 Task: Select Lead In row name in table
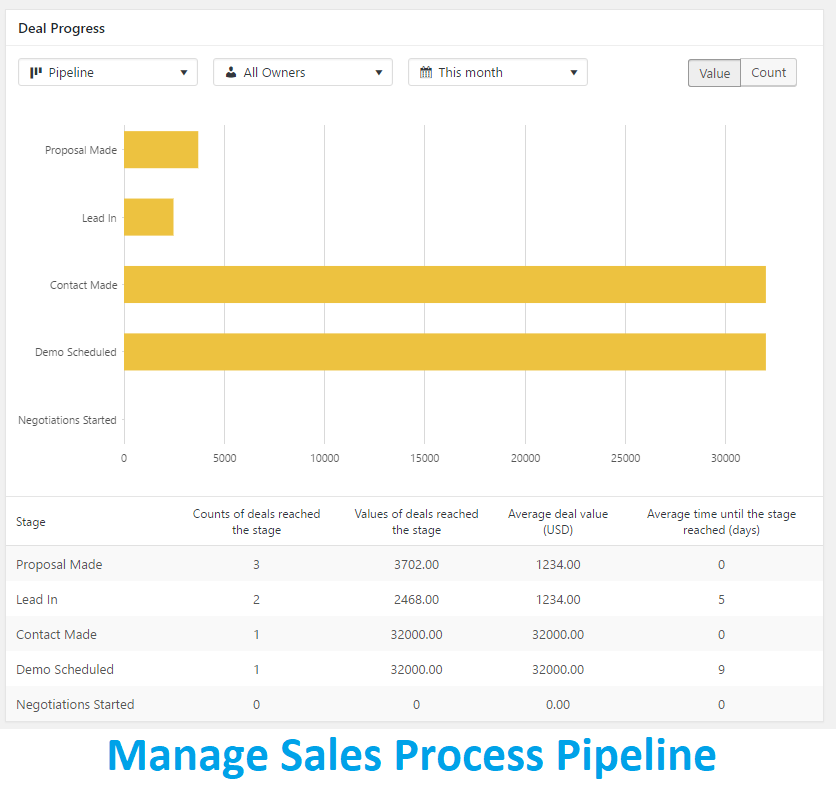(x=36, y=600)
